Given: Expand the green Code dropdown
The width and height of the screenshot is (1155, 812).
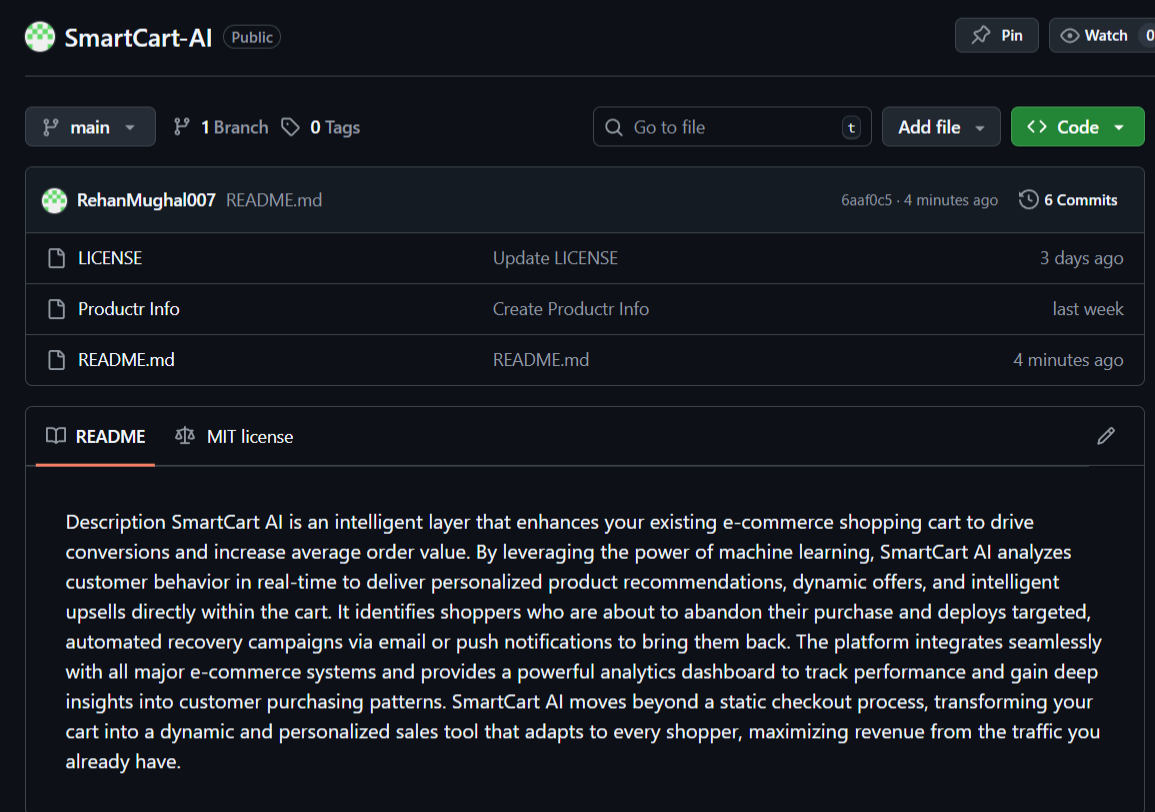Looking at the screenshot, I should 1077,127.
